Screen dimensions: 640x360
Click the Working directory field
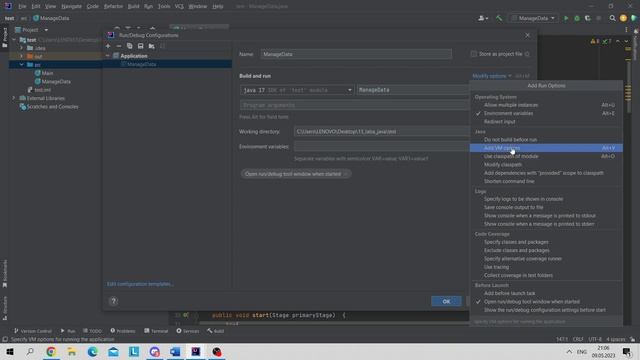[382, 131]
